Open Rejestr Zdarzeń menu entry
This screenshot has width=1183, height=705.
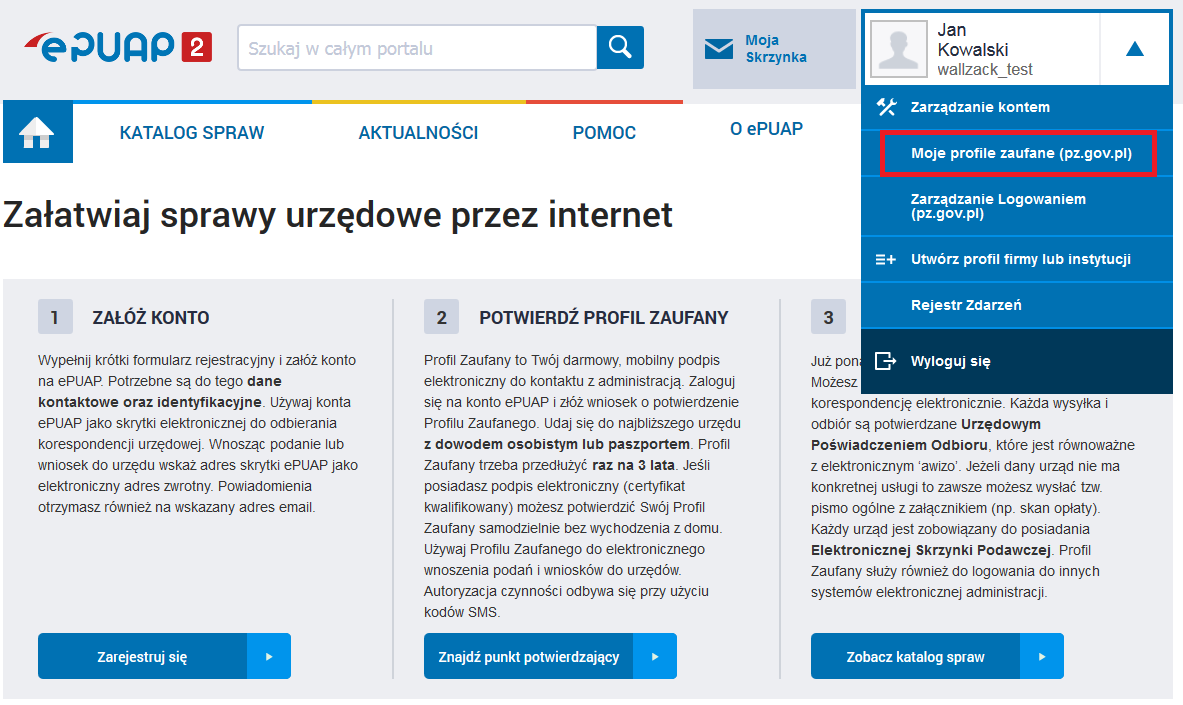coord(1016,305)
